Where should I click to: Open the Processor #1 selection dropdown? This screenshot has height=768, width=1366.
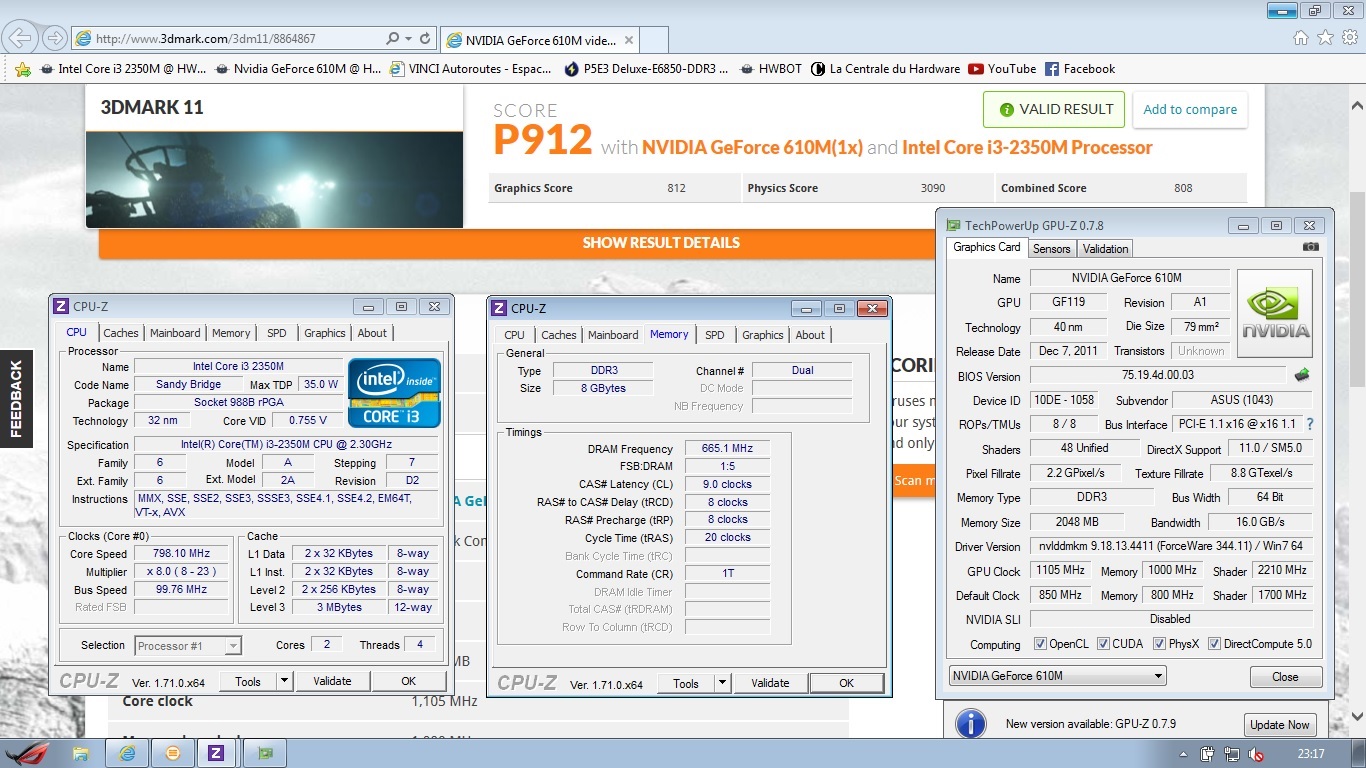[188, 646]
